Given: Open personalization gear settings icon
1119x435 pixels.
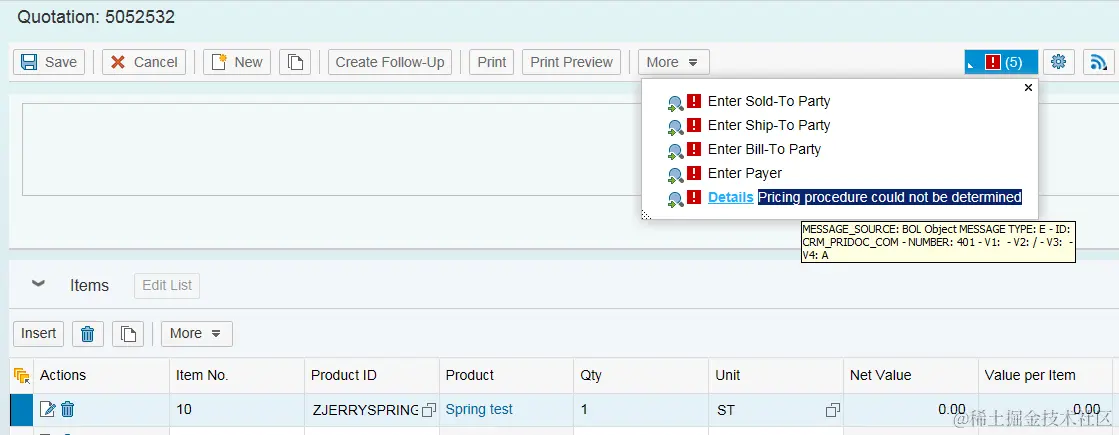Looking at the screenshot, I should click(x=1059, y=62).
